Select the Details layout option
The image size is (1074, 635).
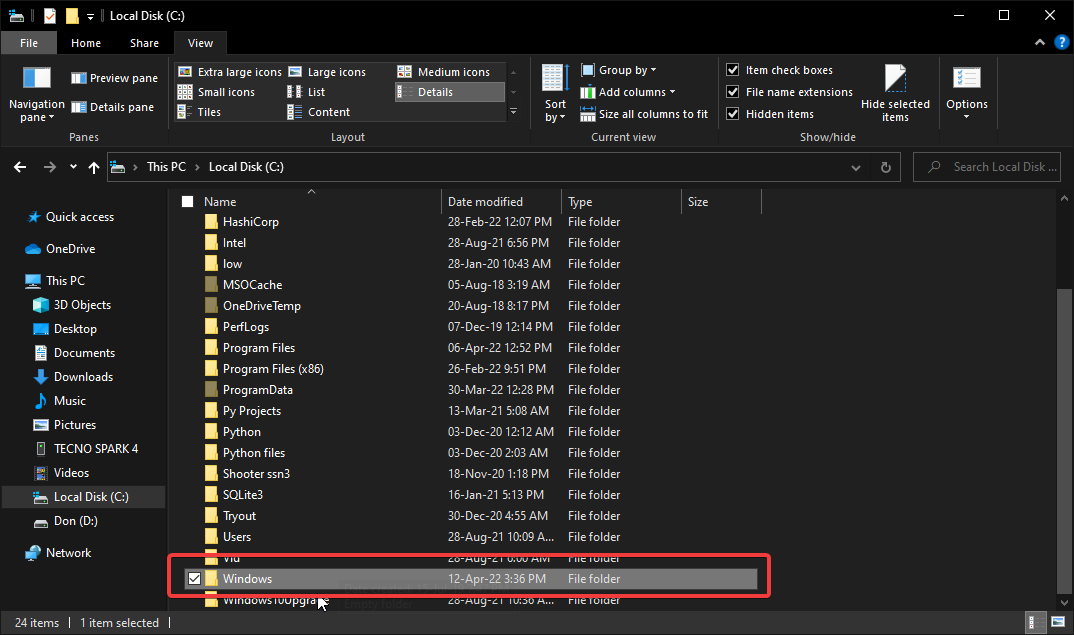(x=449, y=92)
